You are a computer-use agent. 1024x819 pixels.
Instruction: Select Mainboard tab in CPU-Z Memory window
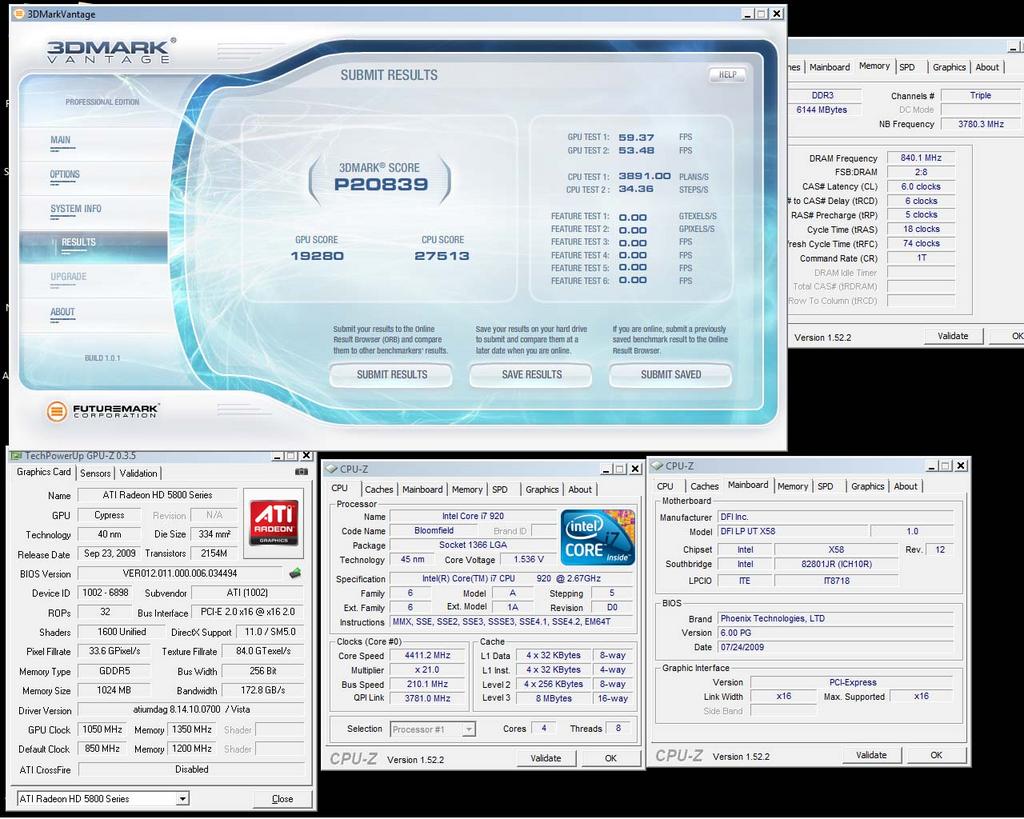point(829,67)
